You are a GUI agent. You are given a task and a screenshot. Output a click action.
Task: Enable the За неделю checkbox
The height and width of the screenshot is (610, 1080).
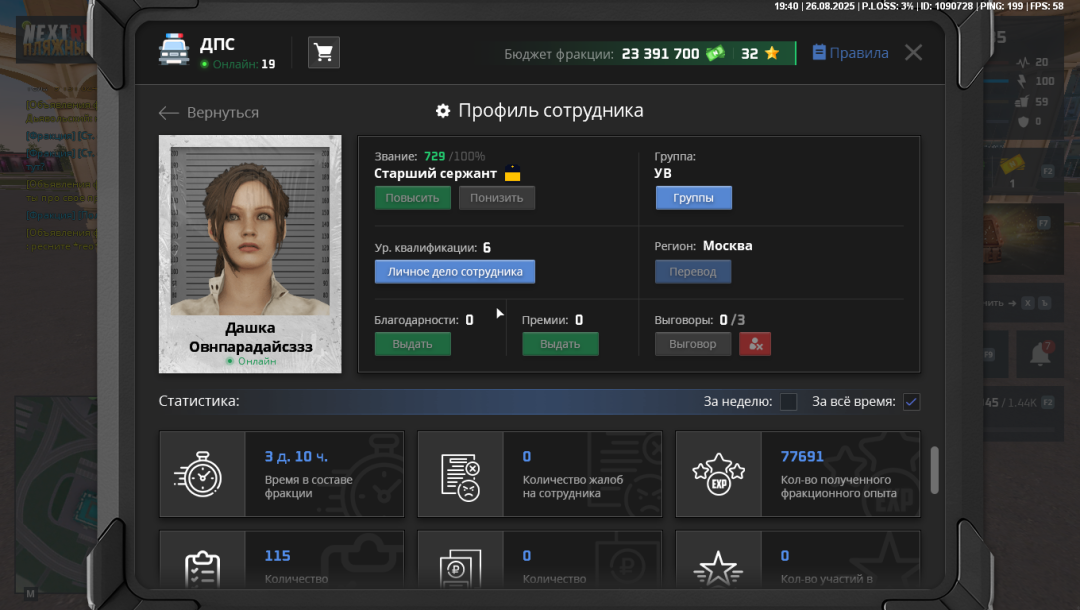tap(789, 402)
